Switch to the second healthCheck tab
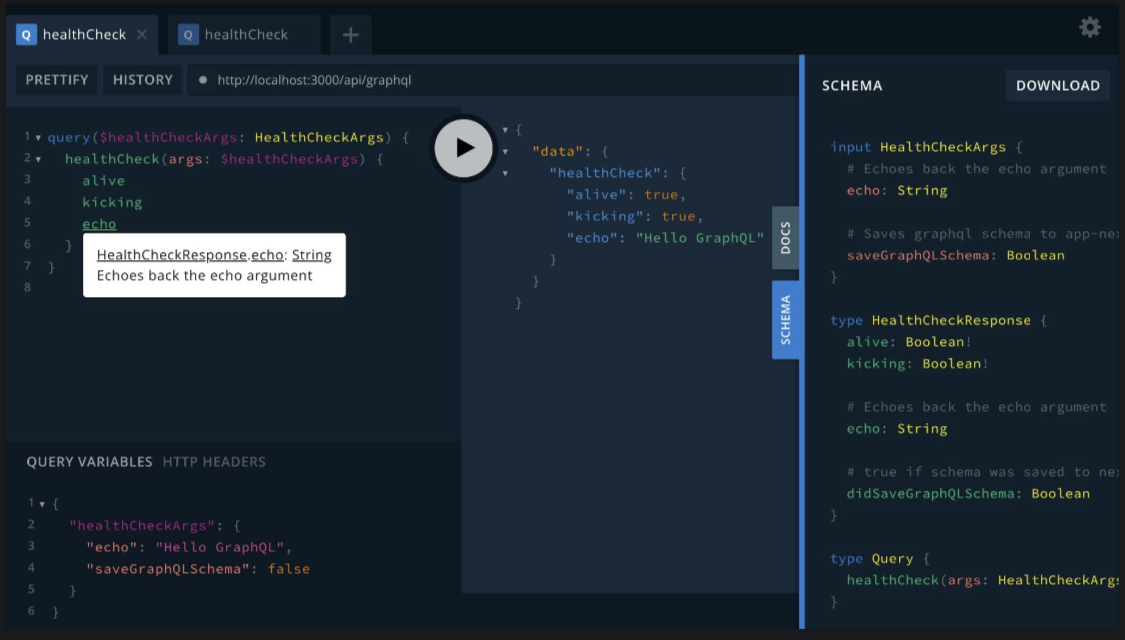The height and width of the screenshot is (640, 1125). [x=245, y=34]
